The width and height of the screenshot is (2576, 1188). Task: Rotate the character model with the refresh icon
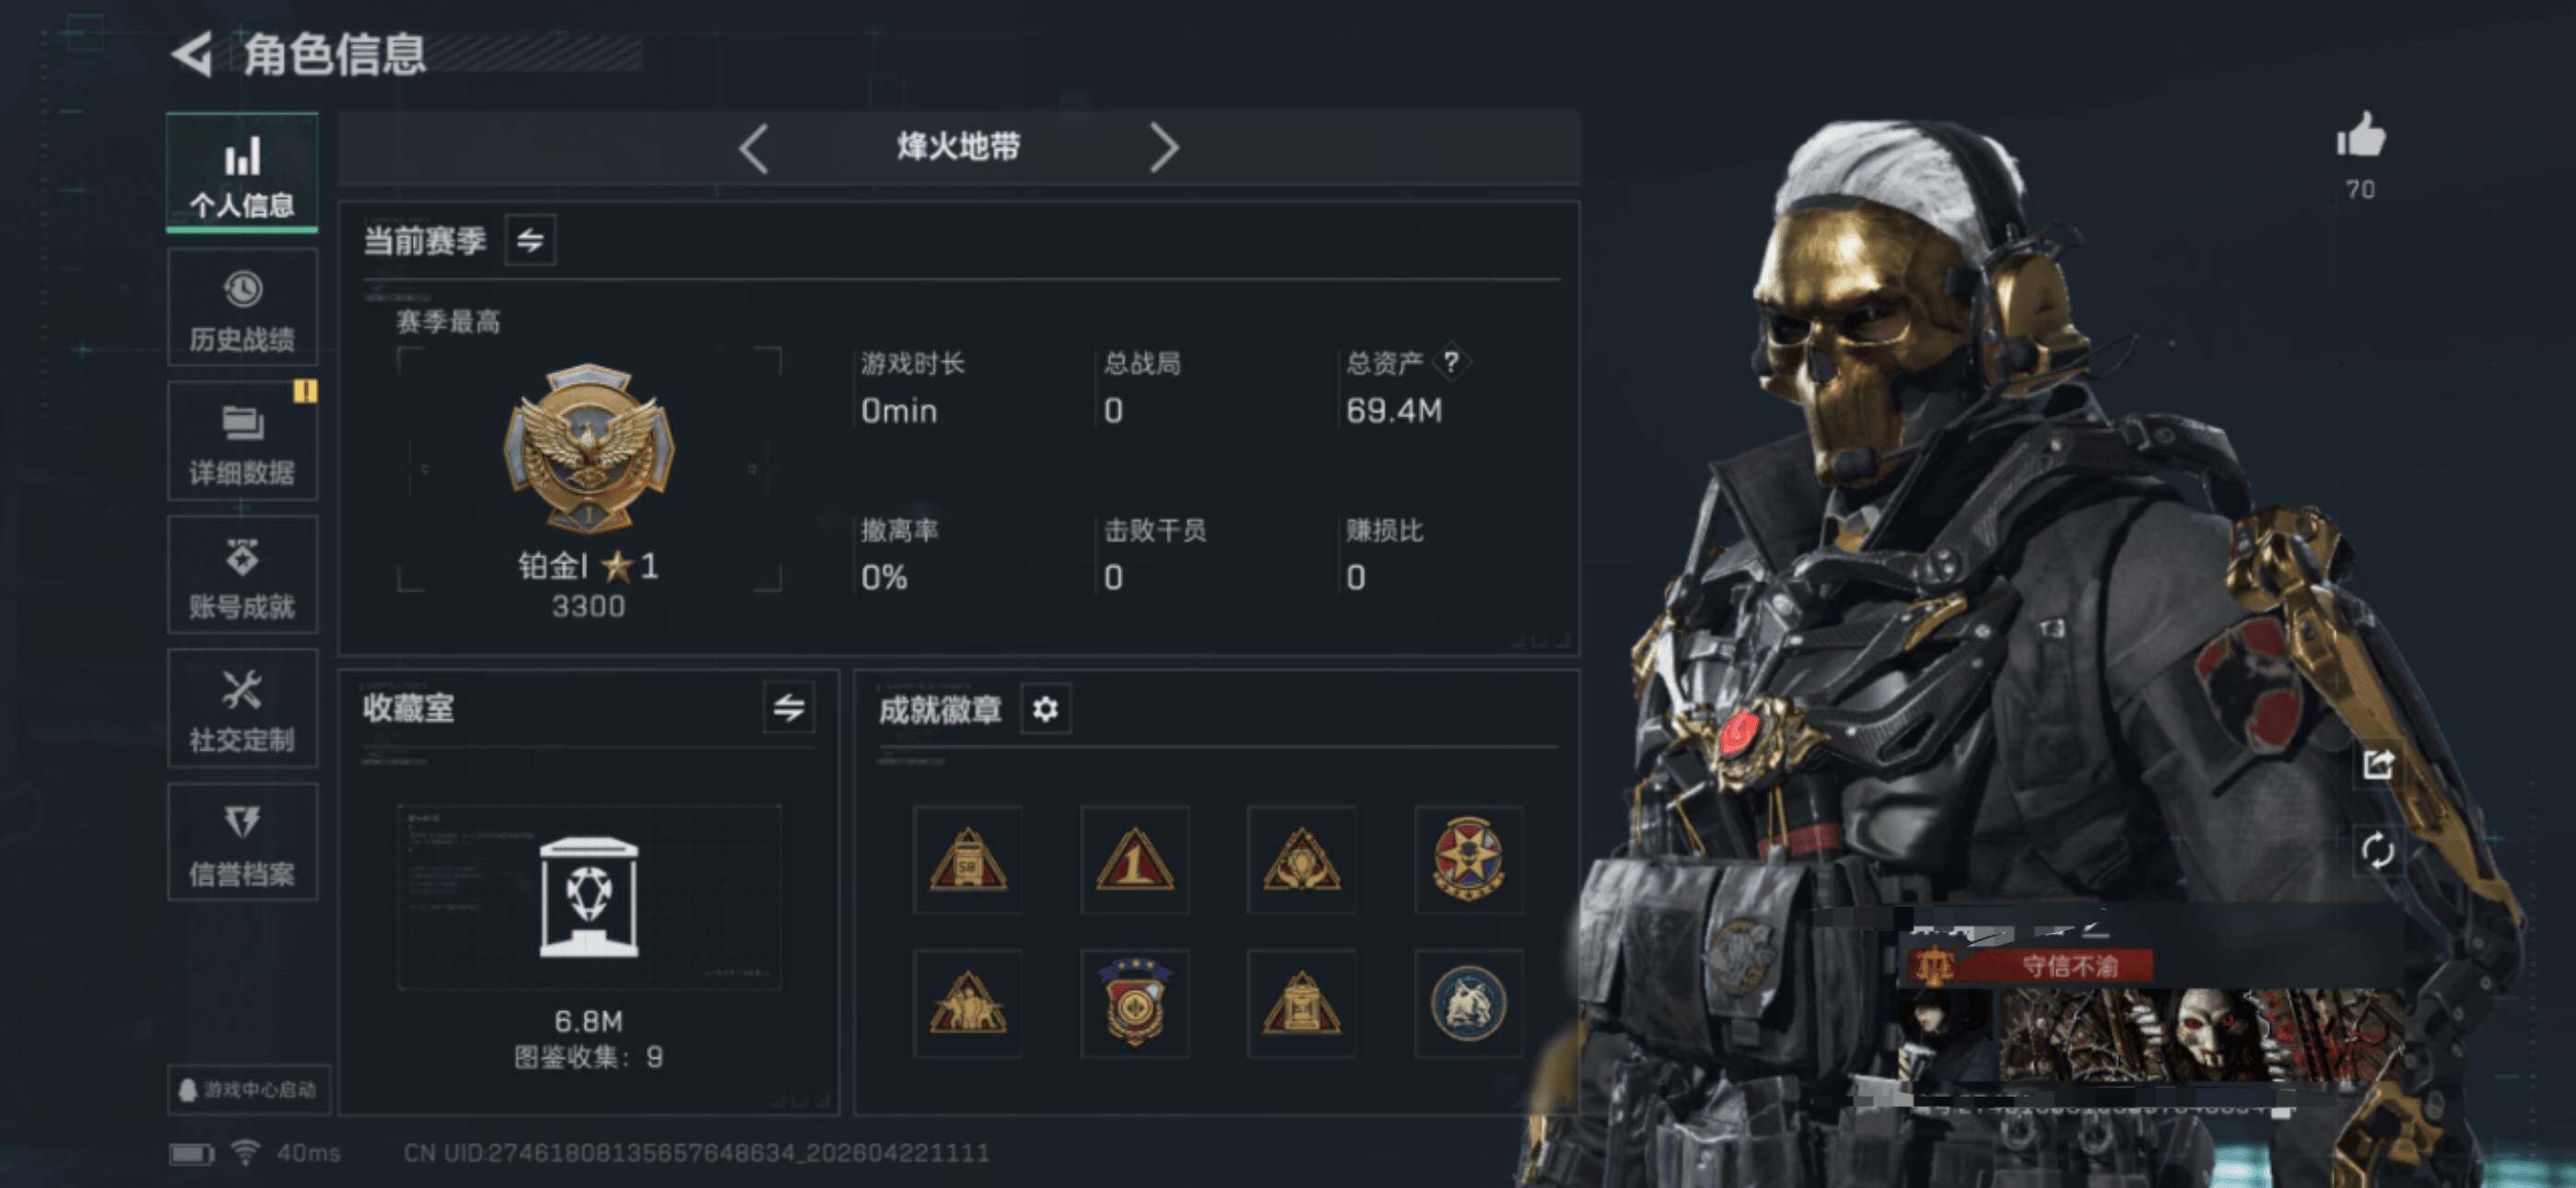point(2378,851)
